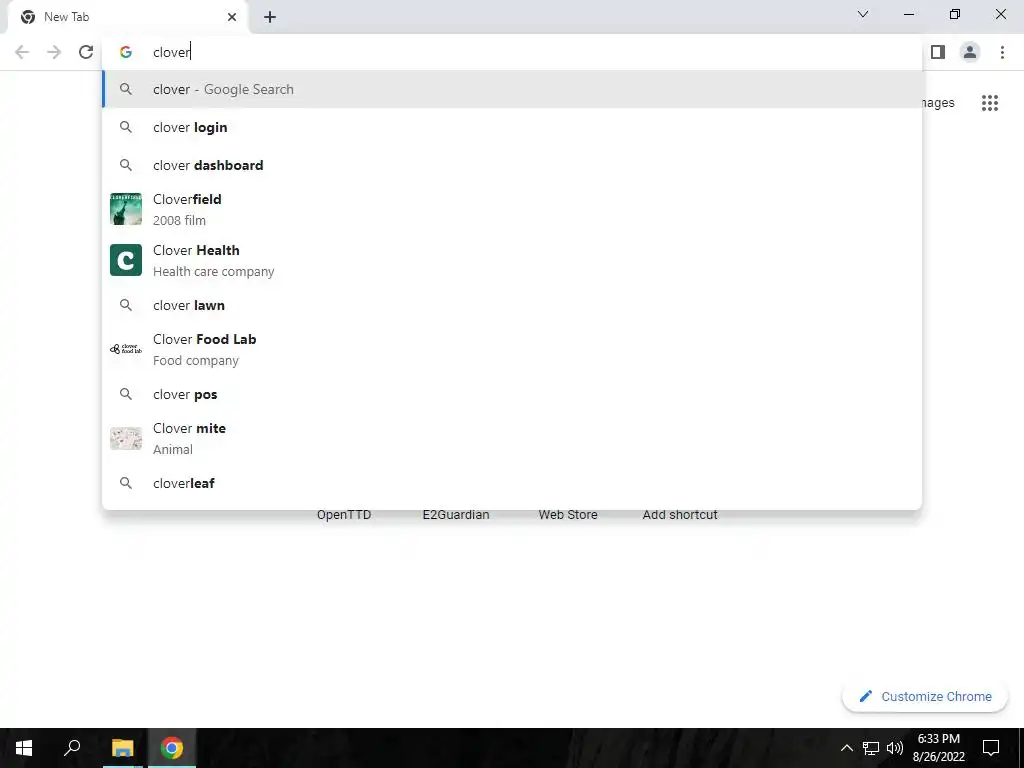Open File Explorer from taskbar
This screenshot has height=768, width=1024.
point(122,748)
